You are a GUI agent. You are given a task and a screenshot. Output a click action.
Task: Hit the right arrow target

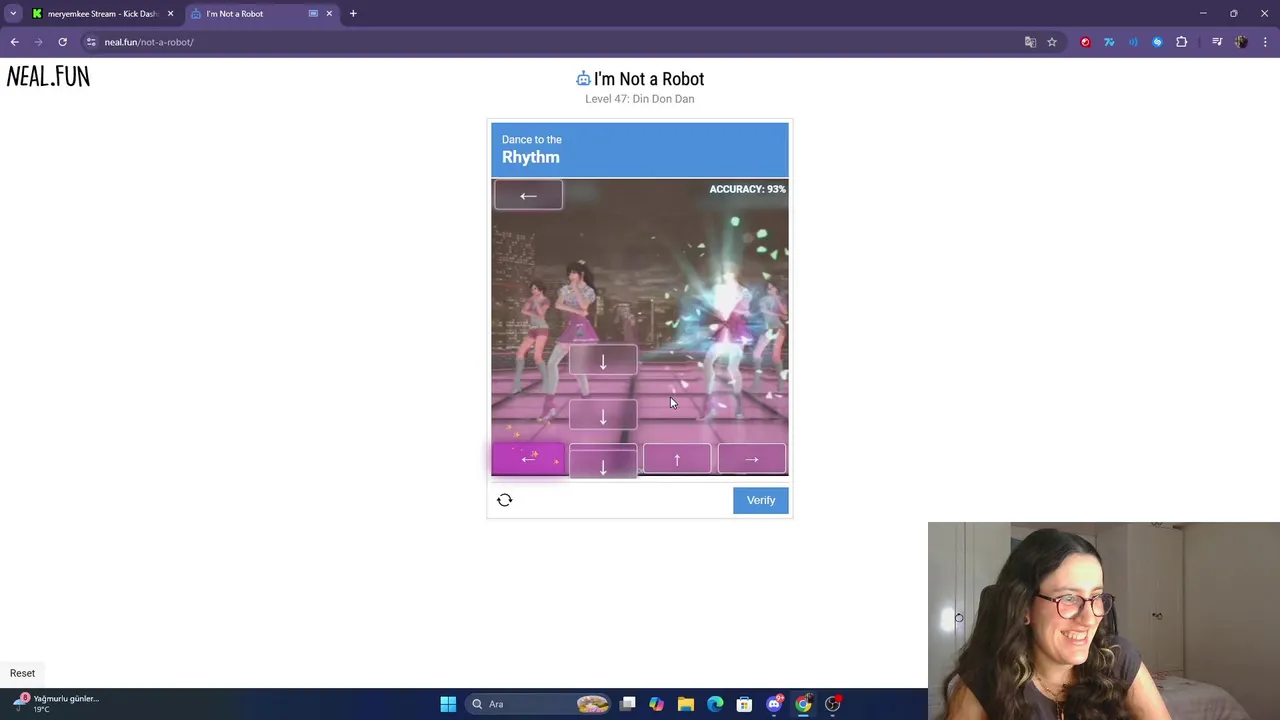[x=752, y=459]
